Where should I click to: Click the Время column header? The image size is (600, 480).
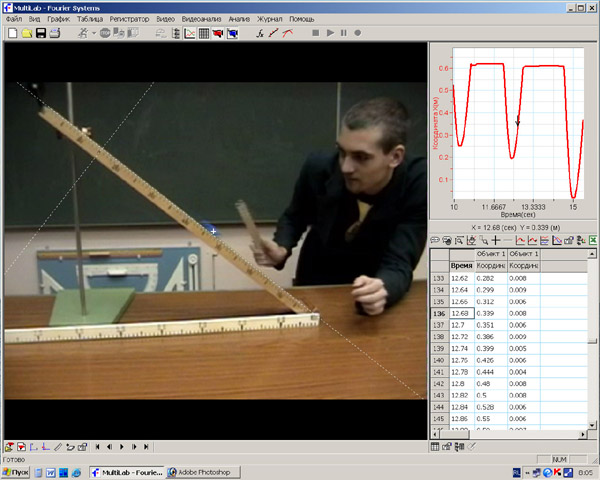tap(462, 266)
